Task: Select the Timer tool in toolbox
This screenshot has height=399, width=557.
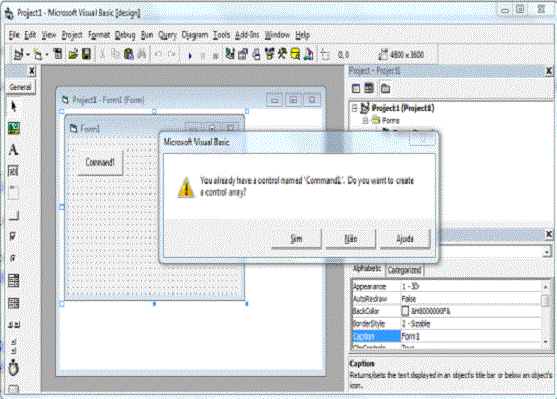Action: (13, 368)
